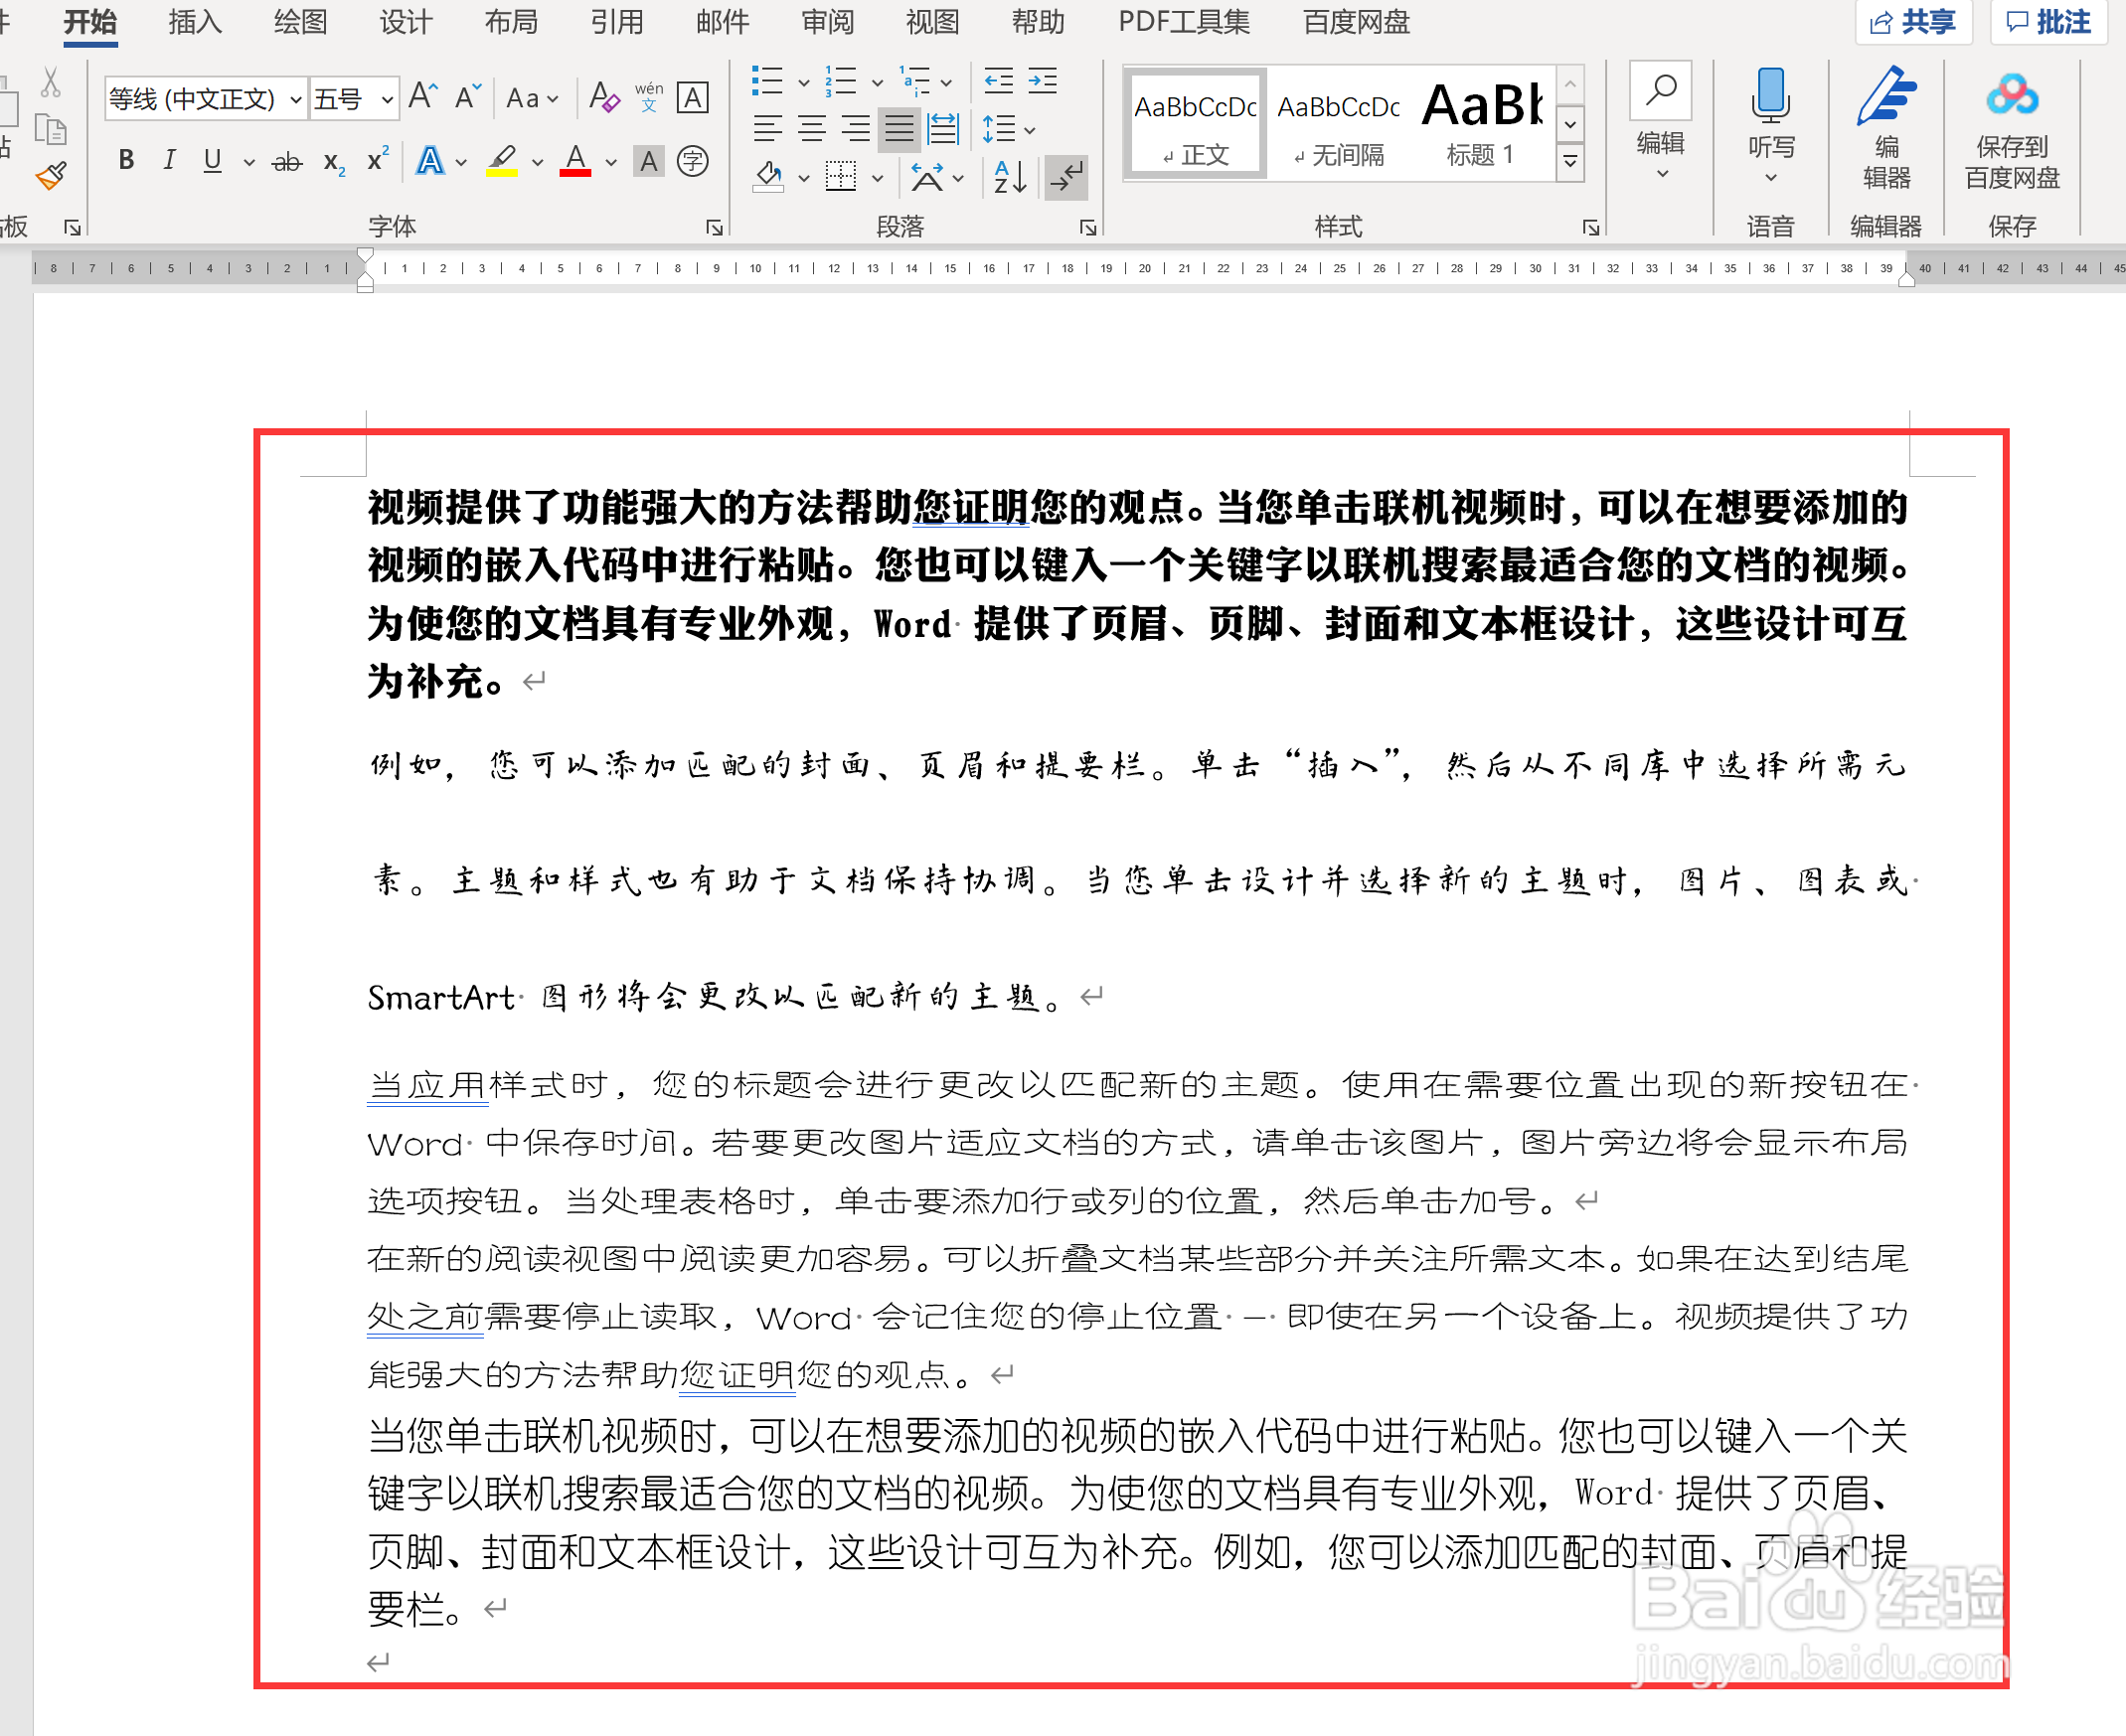Open the PDF工具集 ribbon tab

pyautogui.click(x=1183, y=22)
